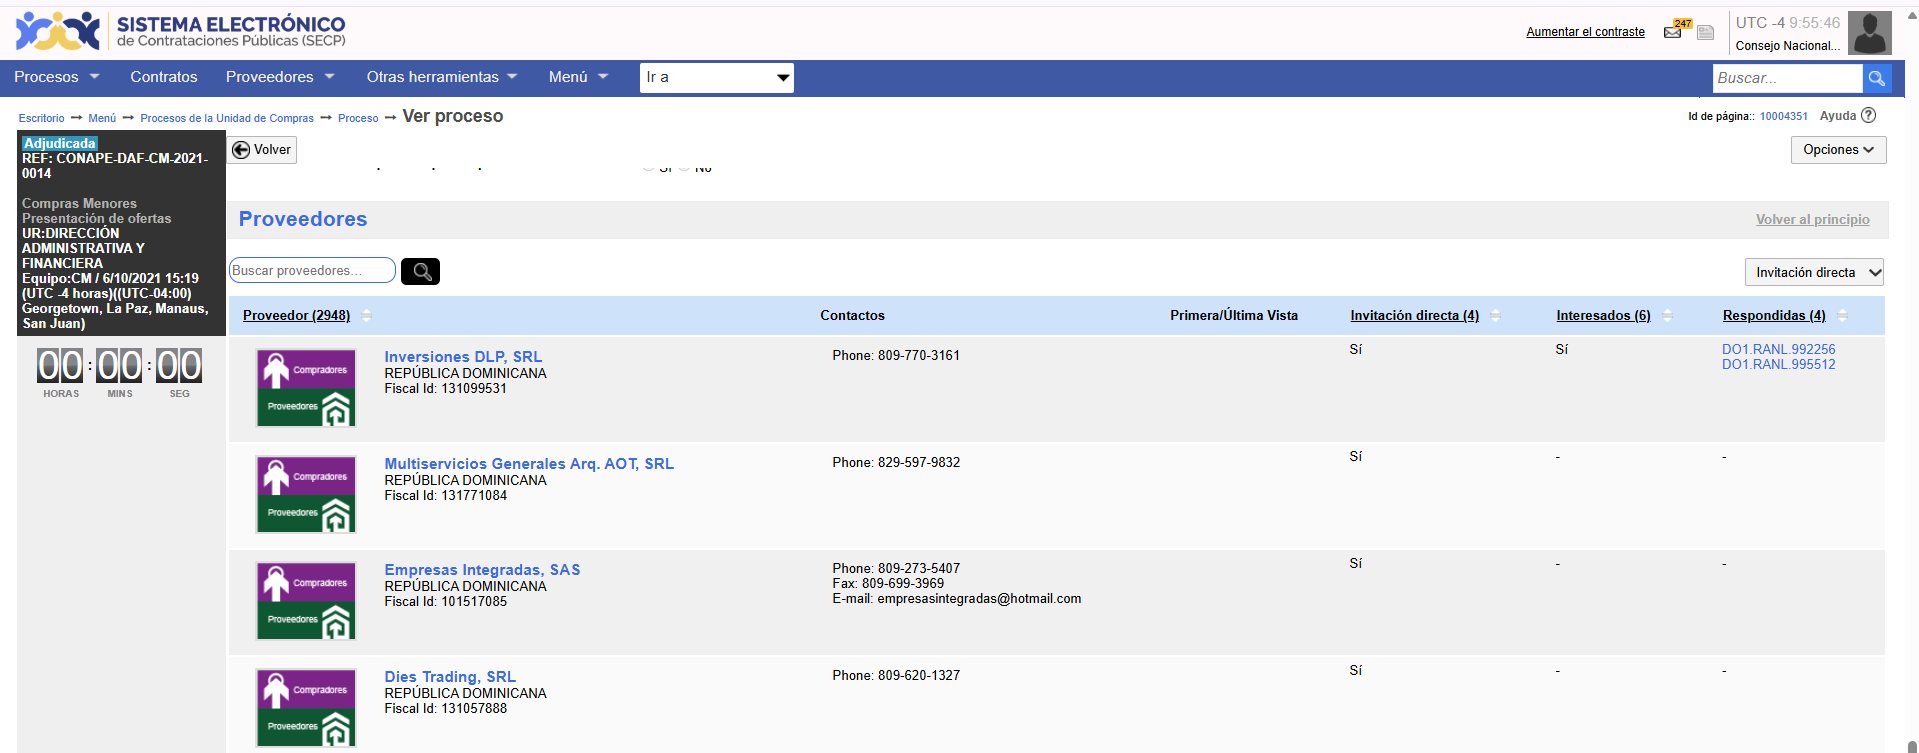
Task: Click the news document icon beside the envelope
Action: click(x=1706, y=33)
